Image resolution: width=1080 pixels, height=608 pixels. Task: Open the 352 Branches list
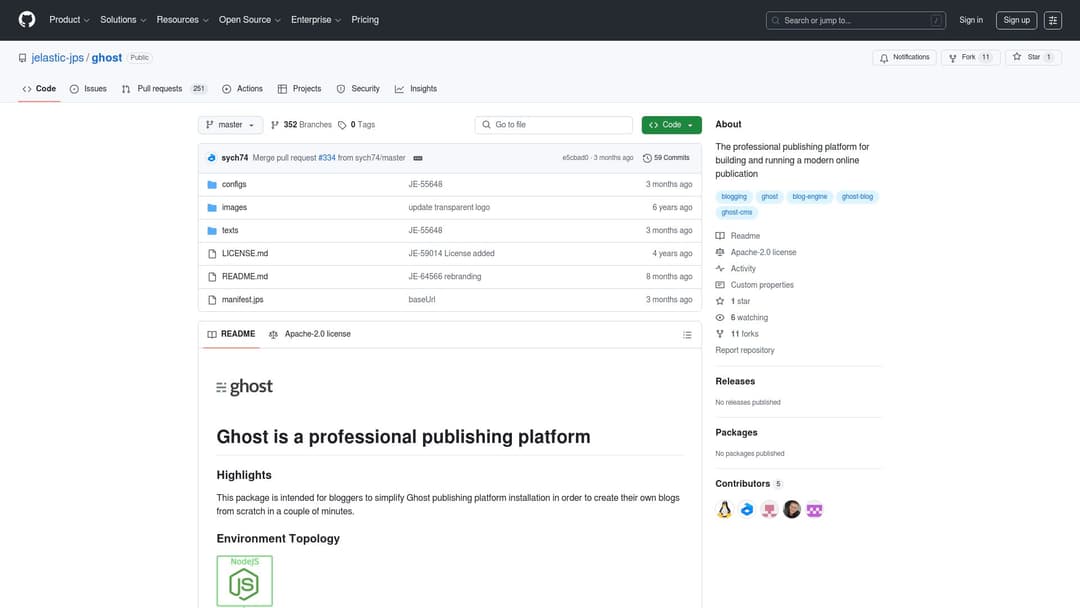(302, 125)
